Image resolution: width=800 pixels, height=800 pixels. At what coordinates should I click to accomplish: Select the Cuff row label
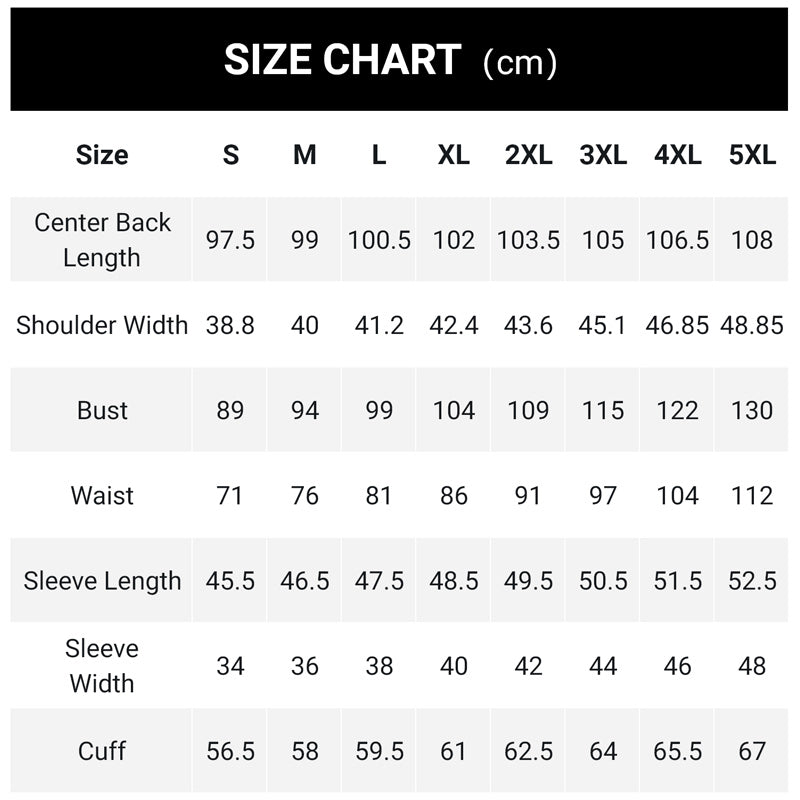(x=102, y=751)
